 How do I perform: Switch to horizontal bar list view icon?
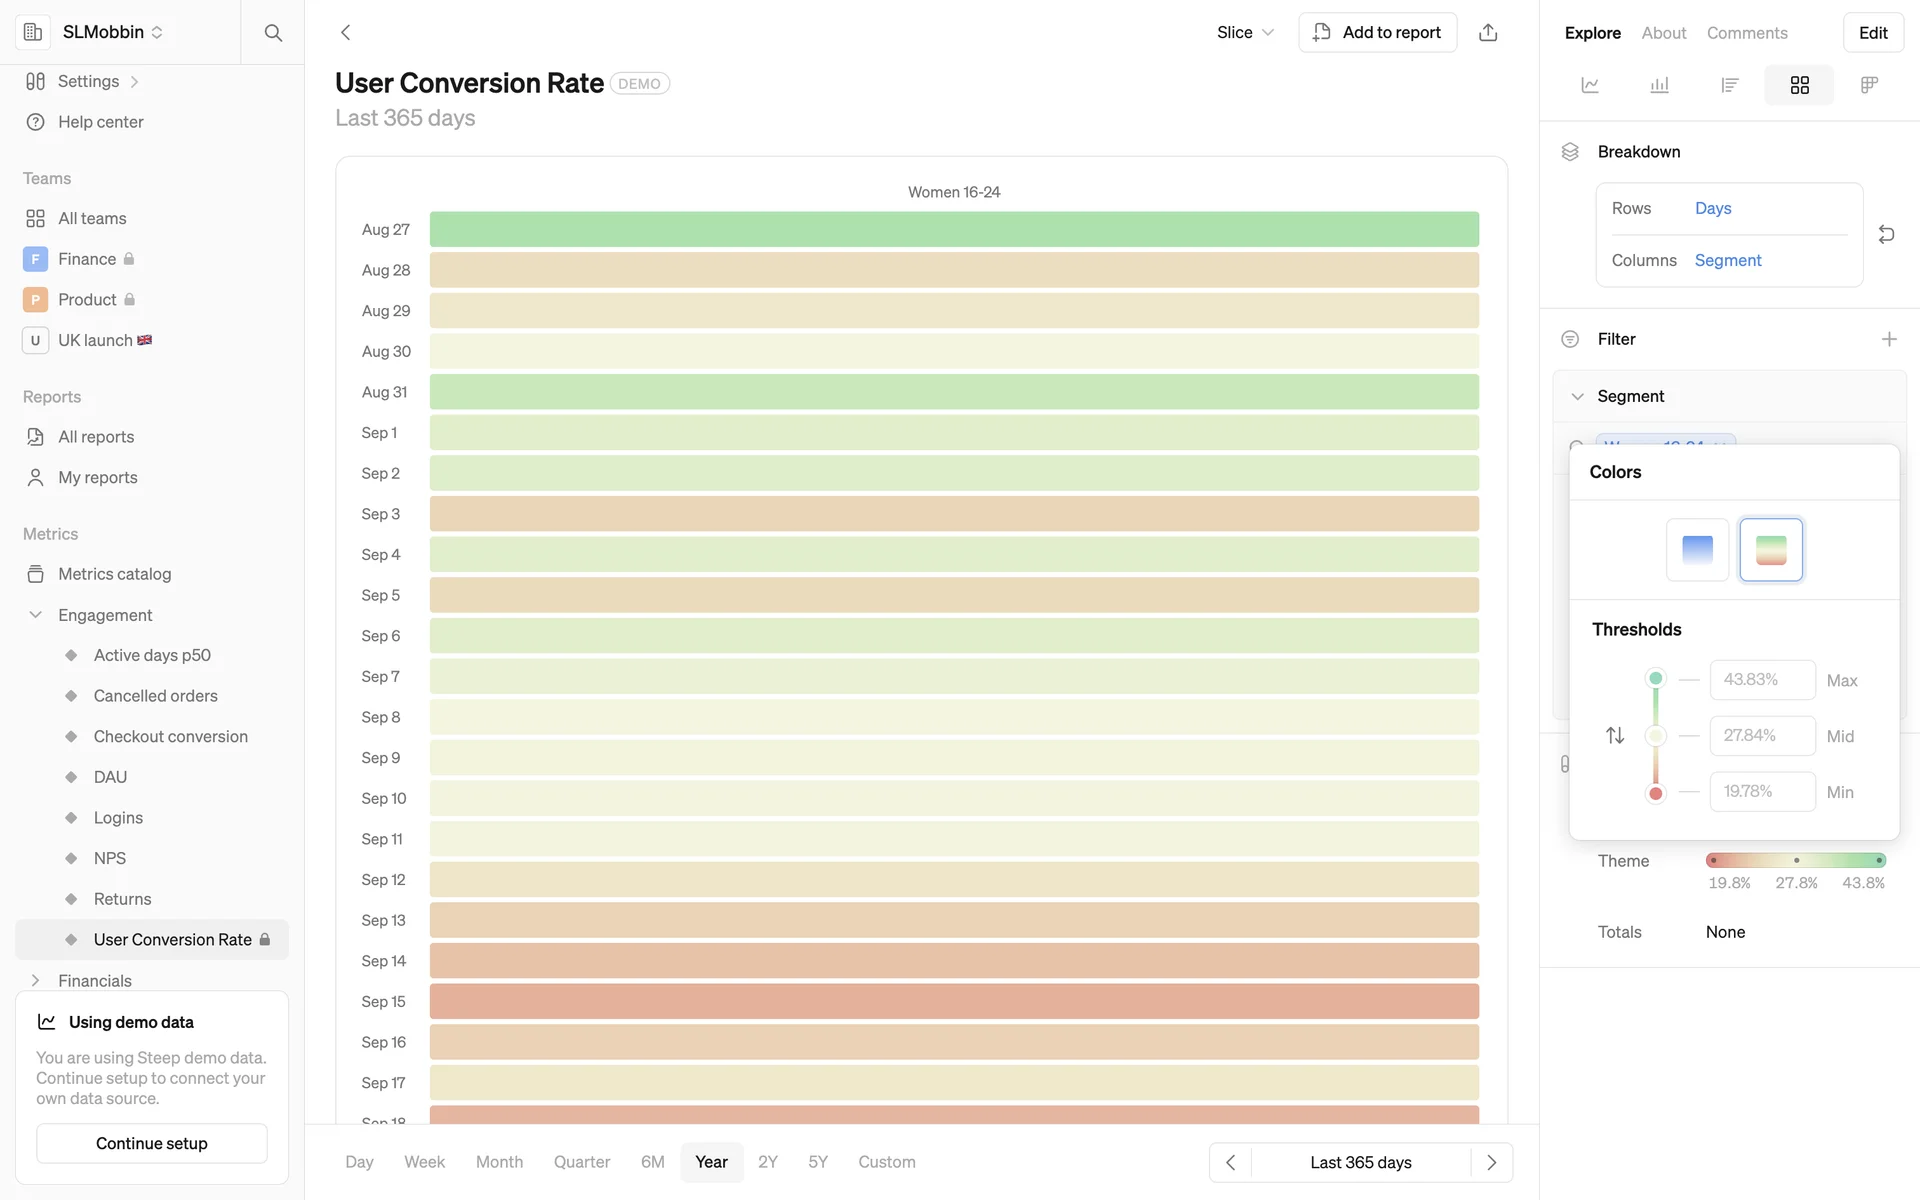[1729, 85]
